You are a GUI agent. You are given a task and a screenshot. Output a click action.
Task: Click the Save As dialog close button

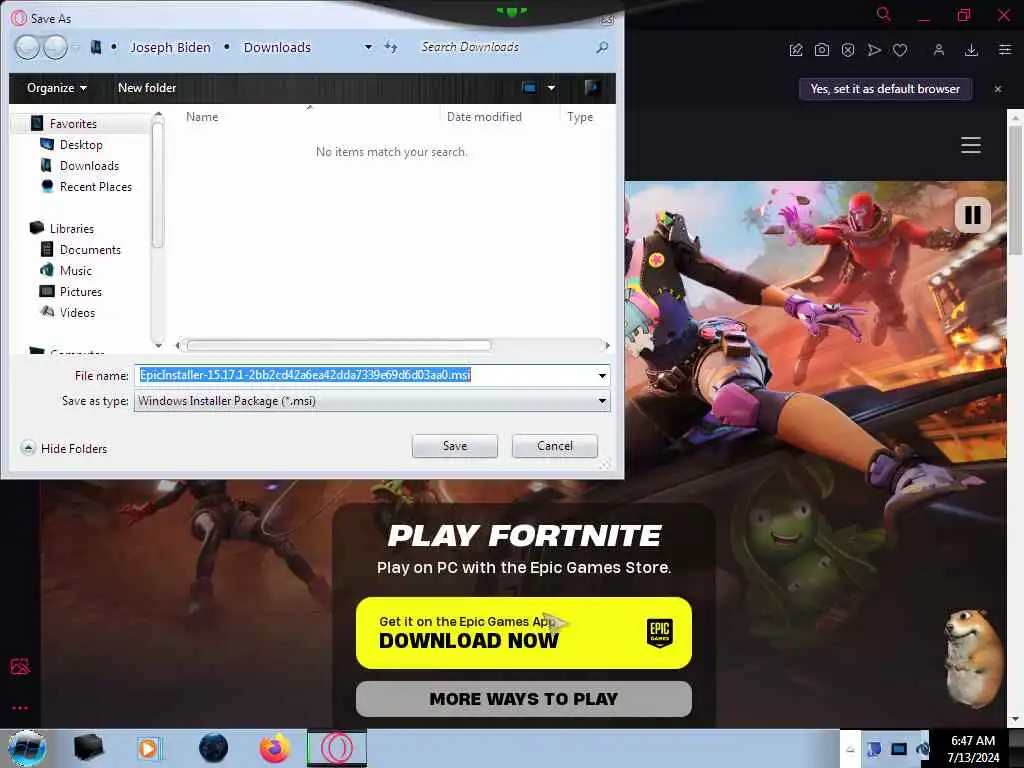607,19
